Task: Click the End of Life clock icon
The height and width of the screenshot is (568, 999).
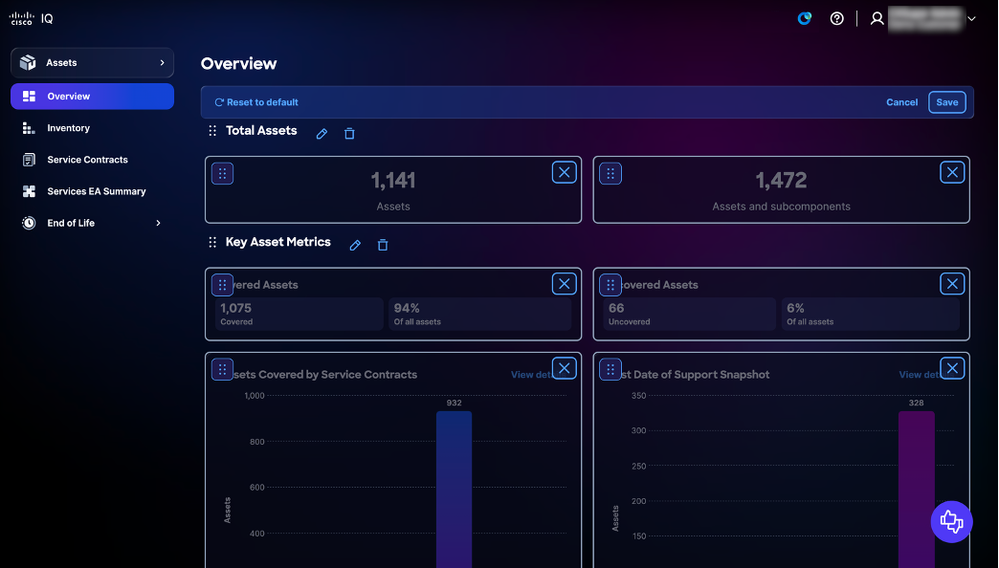Action: click(x=29, y=223)
